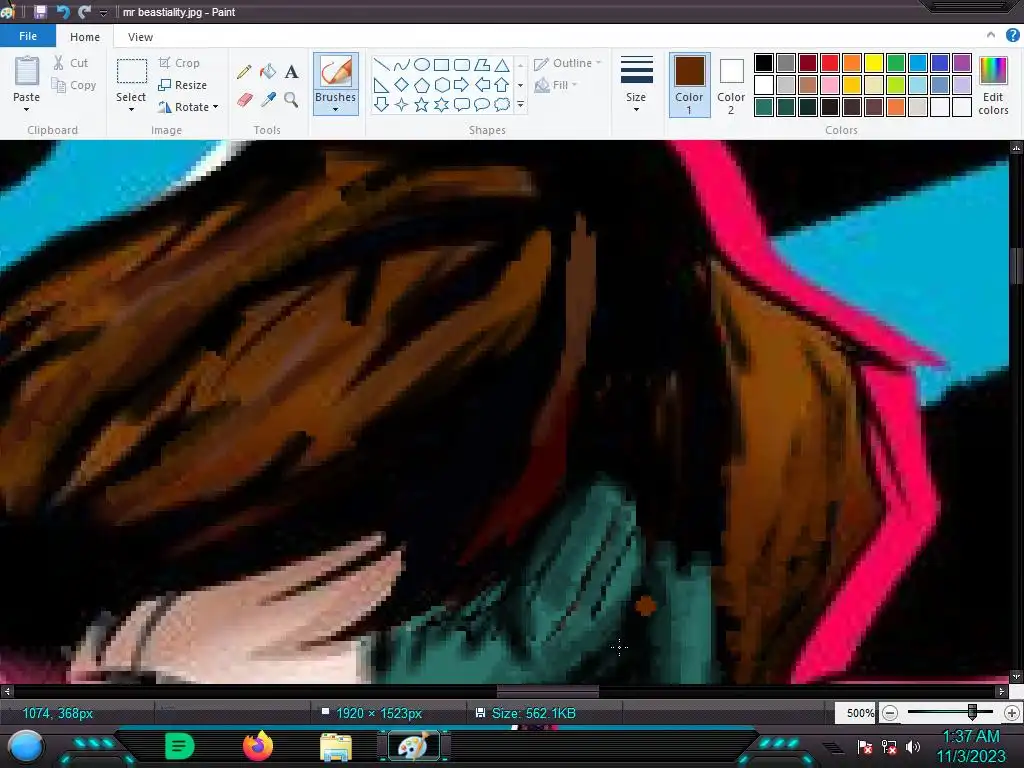Click the Redo arrow in title bar
Viewport: 1024px width, 768px height.
click(84, 12)
